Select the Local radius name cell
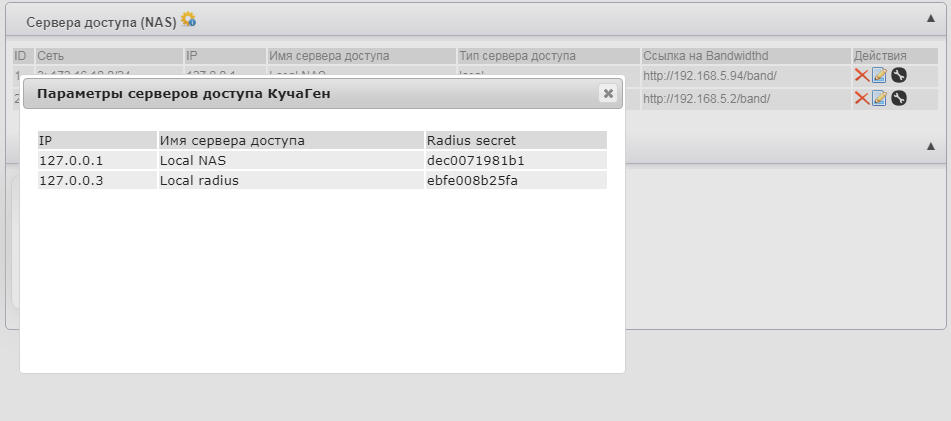951x421 pixels. (199, 181)
